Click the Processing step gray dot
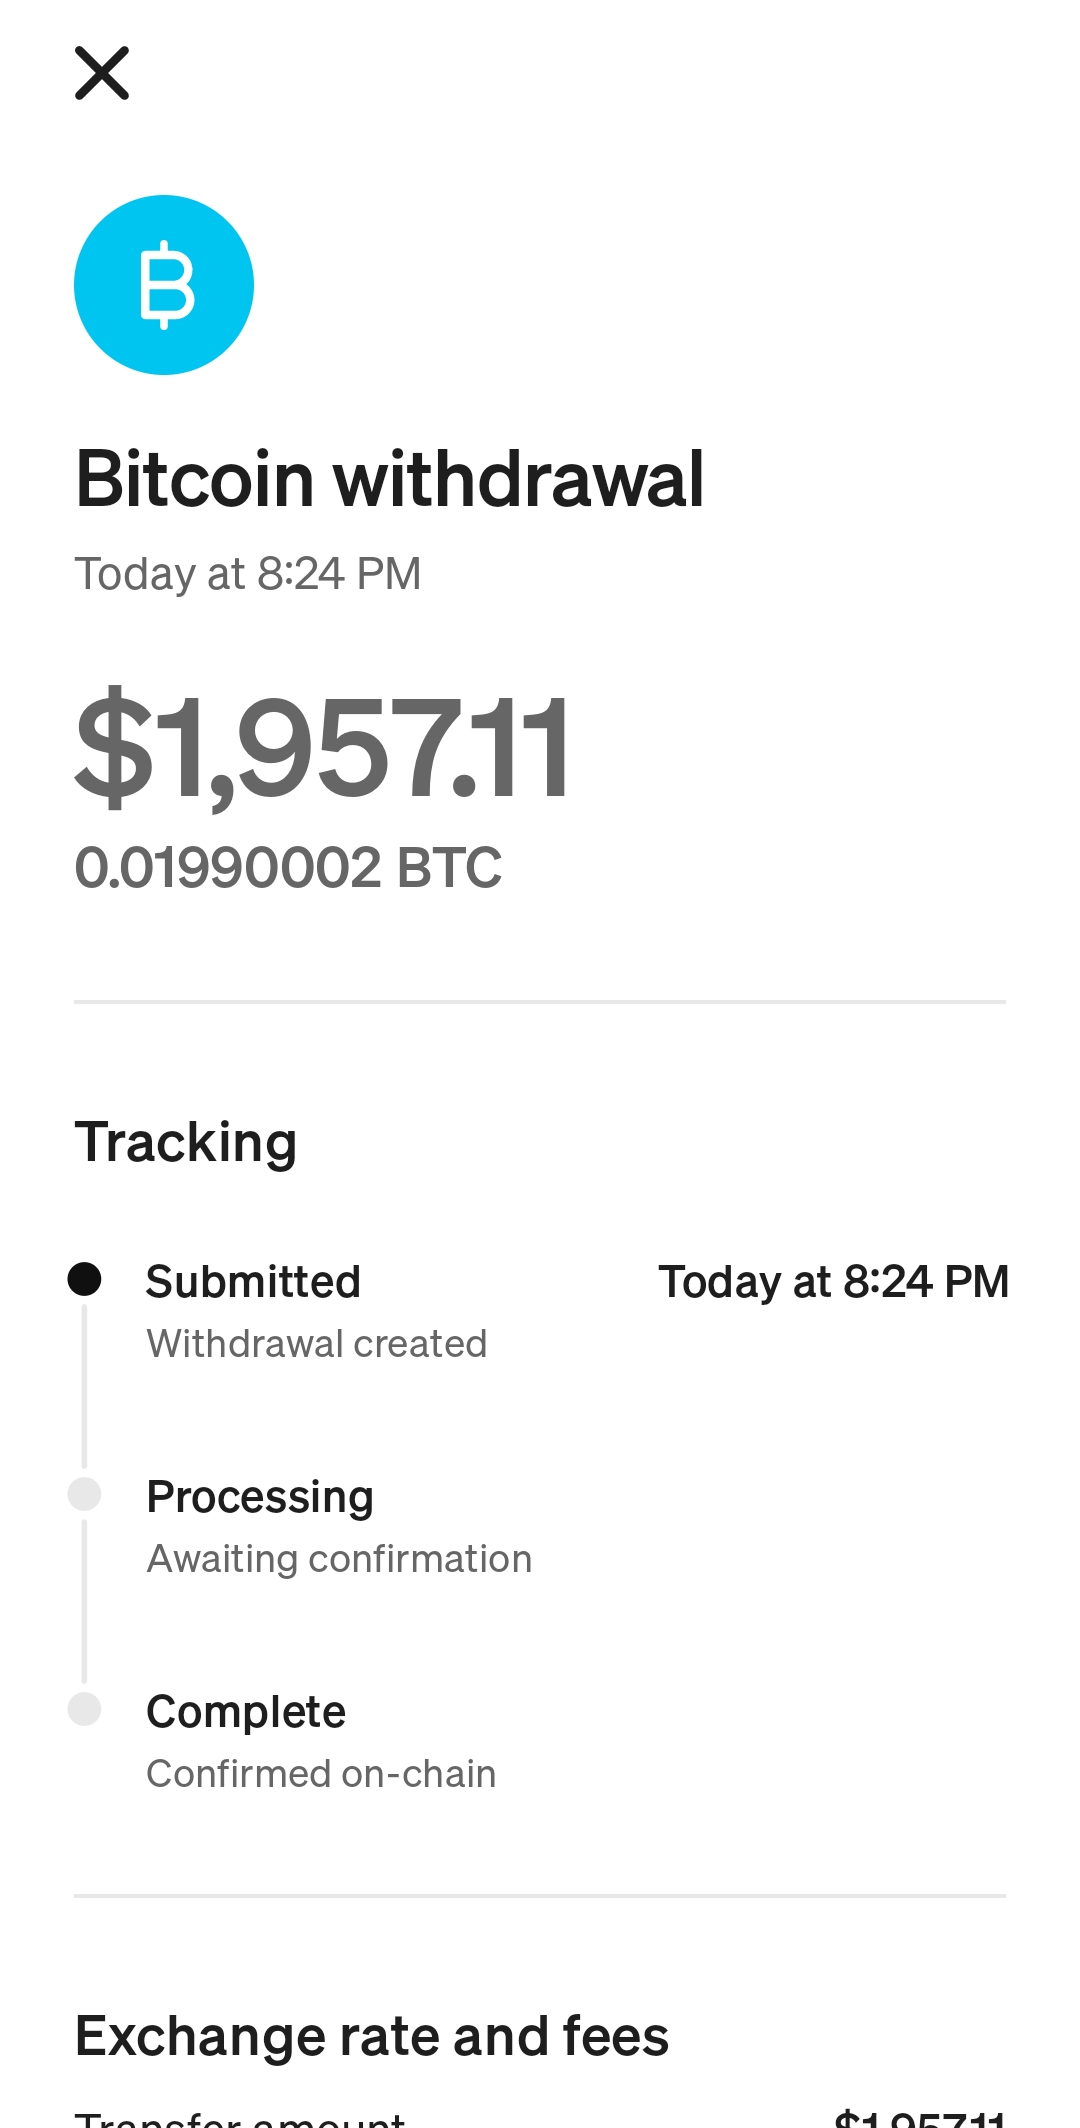Image resolution: width=1080 pixels, height=2128 pixels. point(85,1494)
